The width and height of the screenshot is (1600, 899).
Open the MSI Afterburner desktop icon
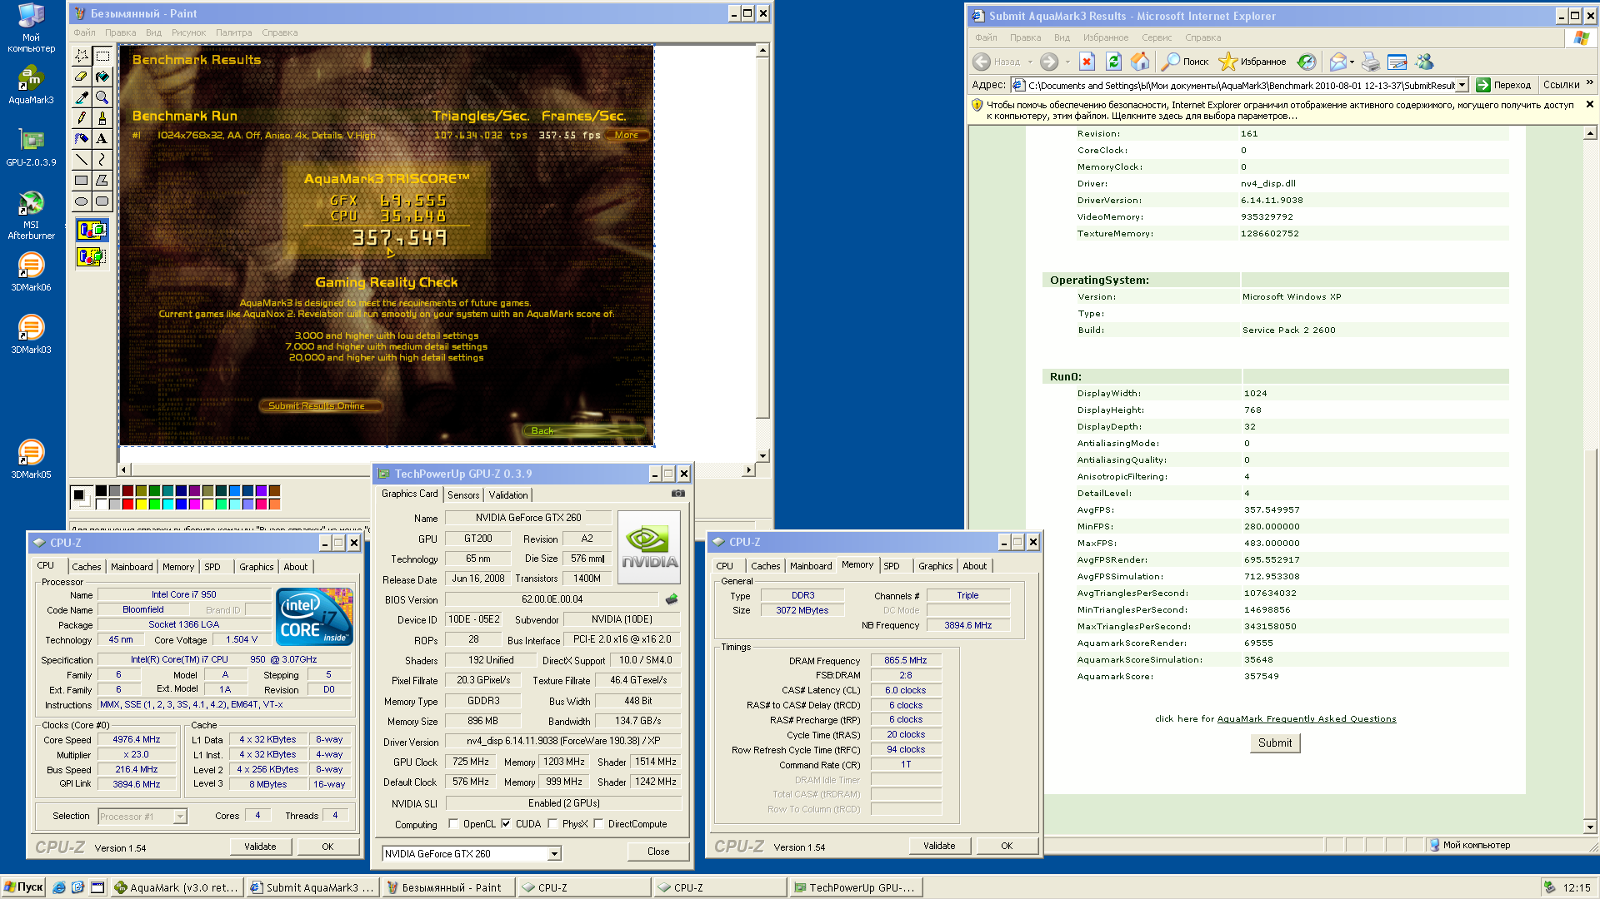(x=31, y=215)
